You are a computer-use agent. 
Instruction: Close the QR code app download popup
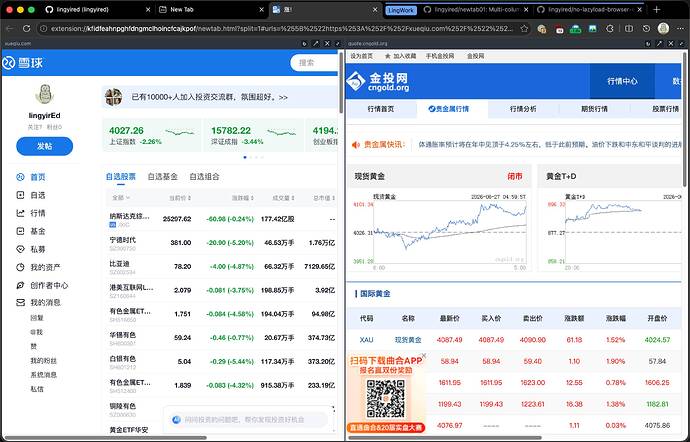coord(424,355)
